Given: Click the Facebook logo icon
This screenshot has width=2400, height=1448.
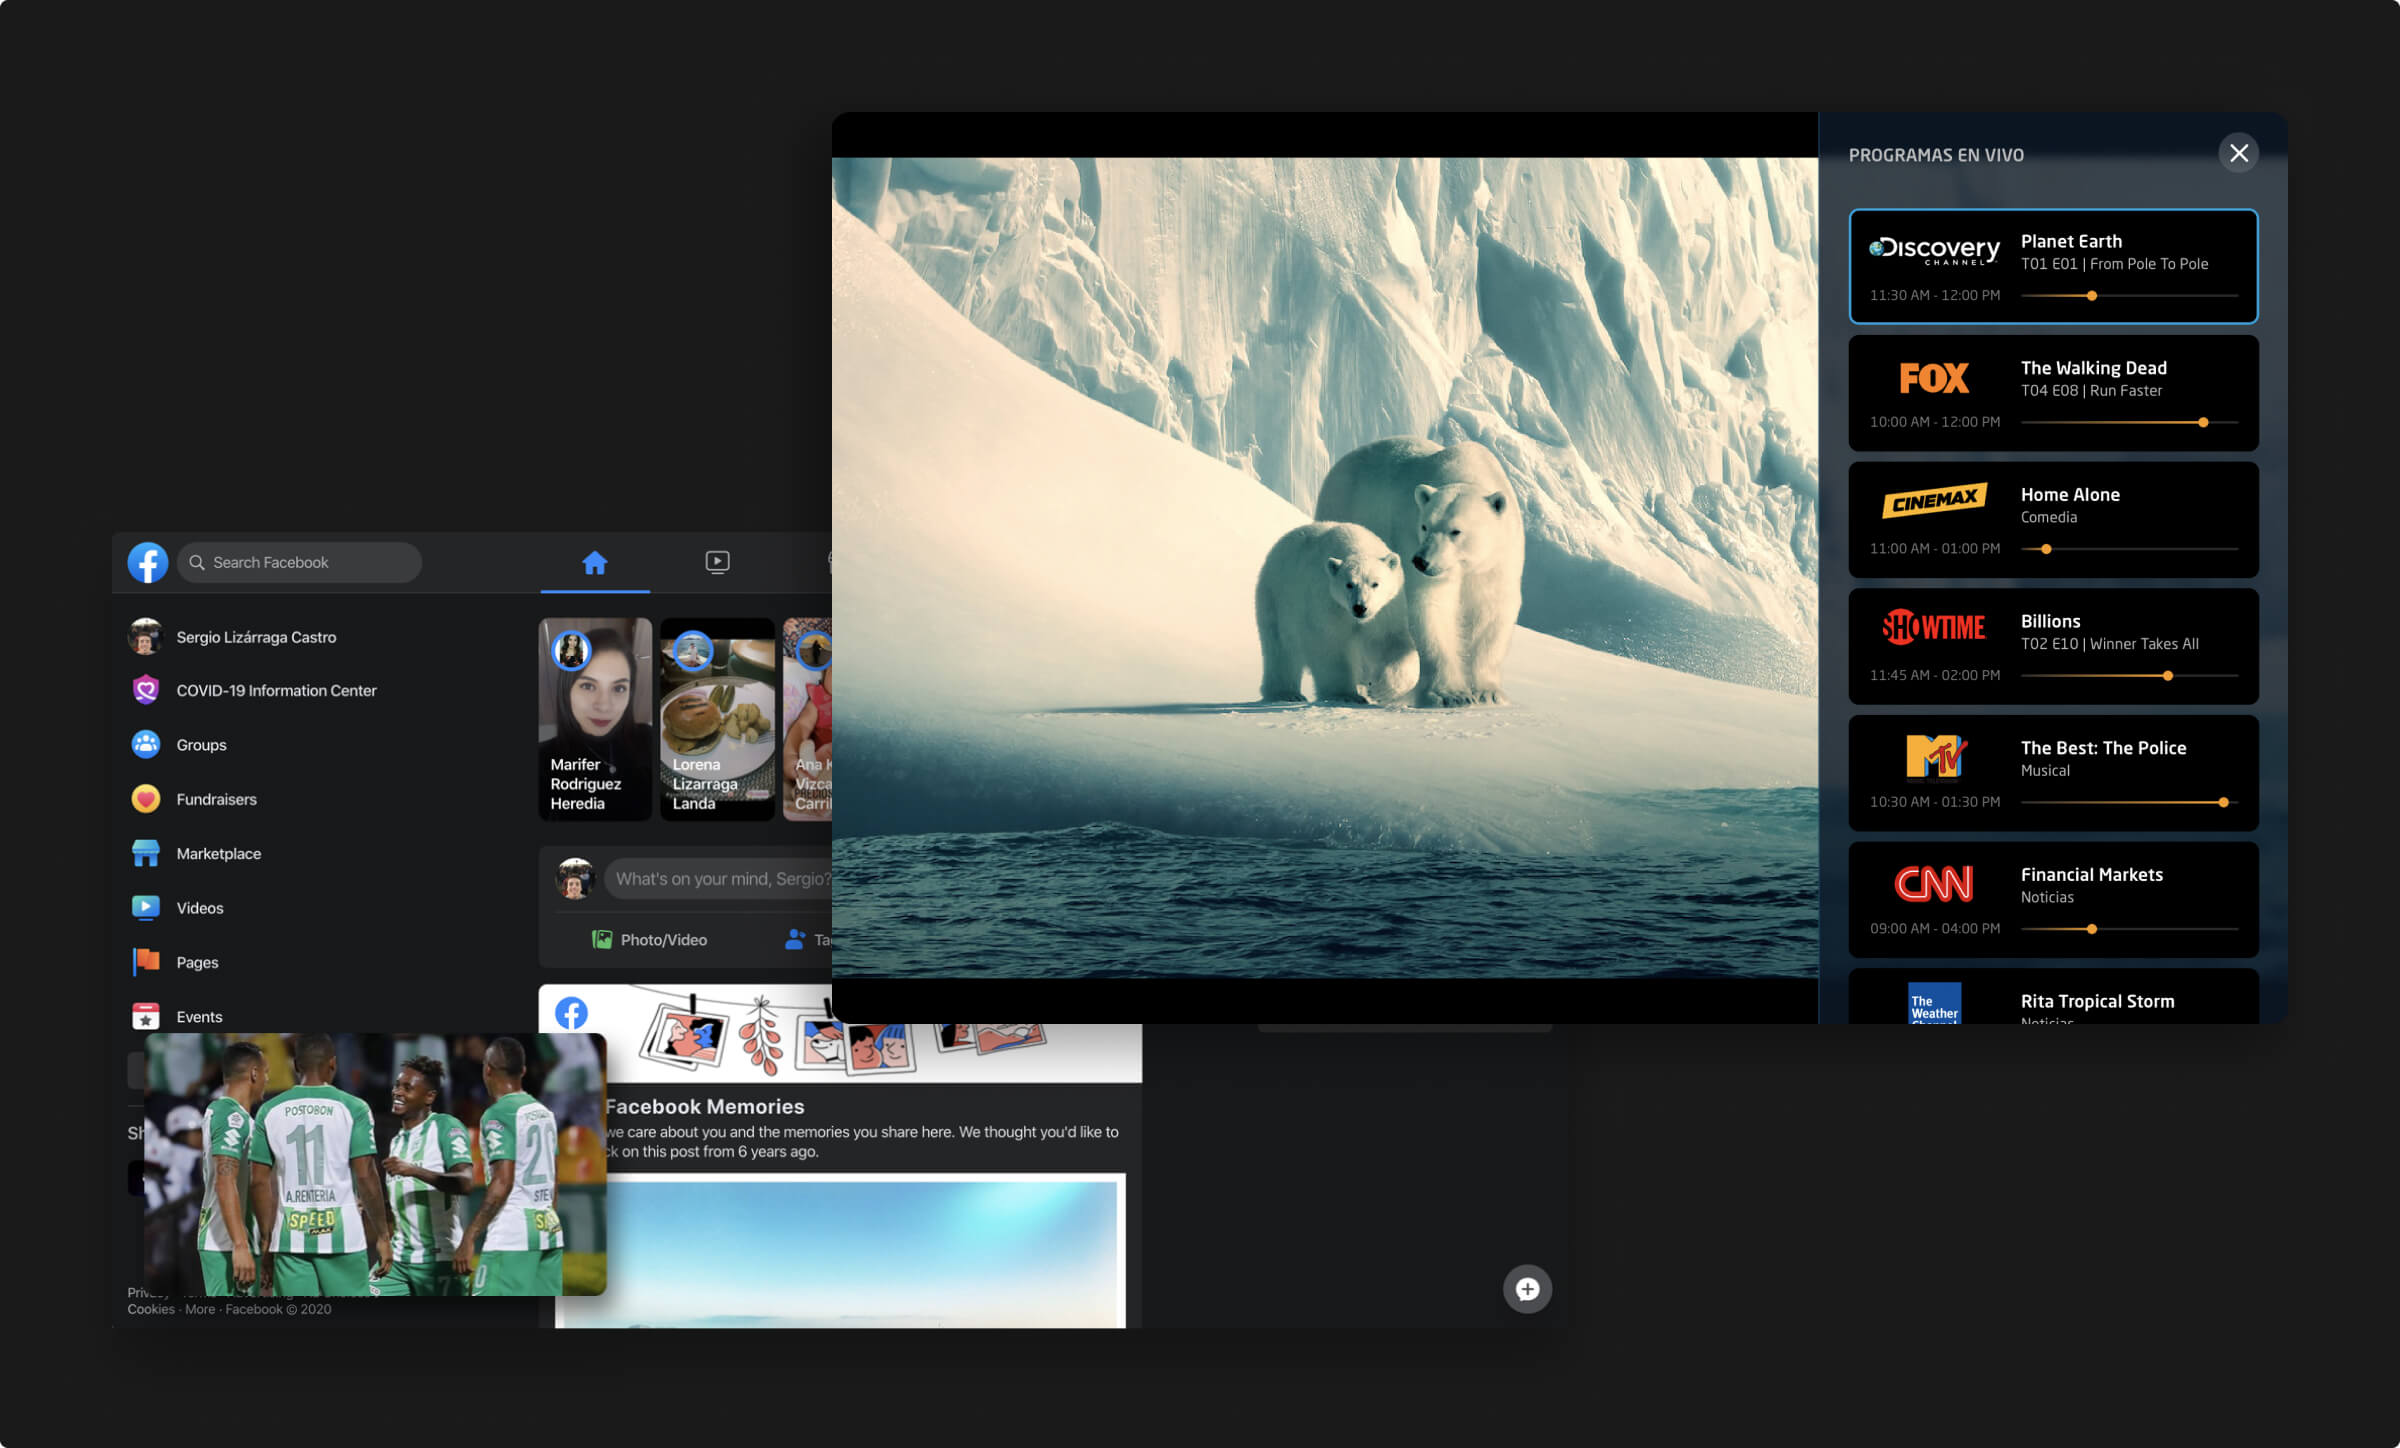Looking at the screenshot, I should coord(147,563).
